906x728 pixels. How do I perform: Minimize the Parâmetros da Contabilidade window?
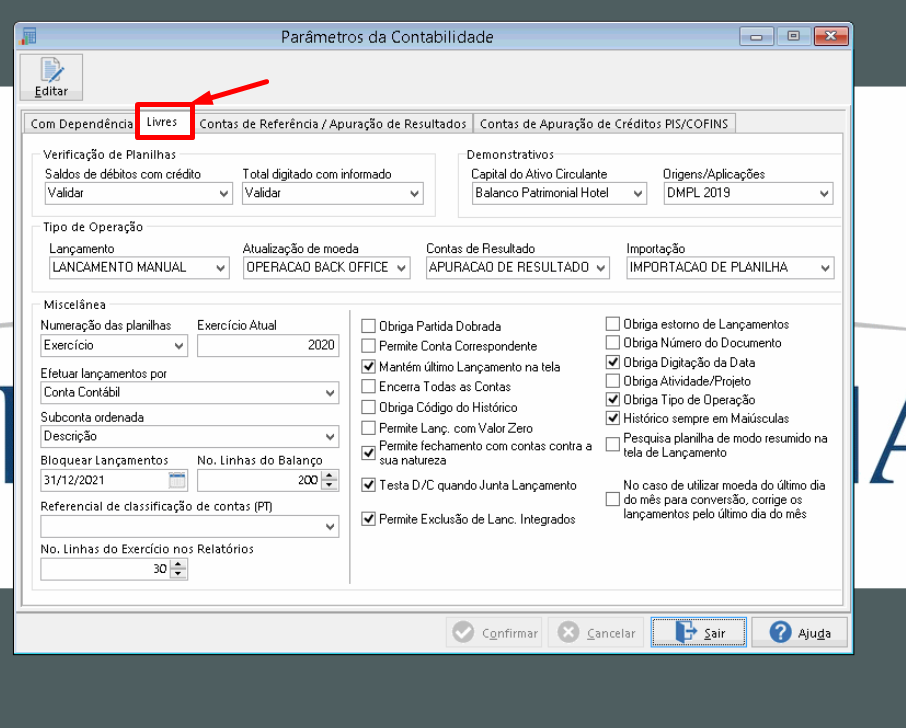756,36
